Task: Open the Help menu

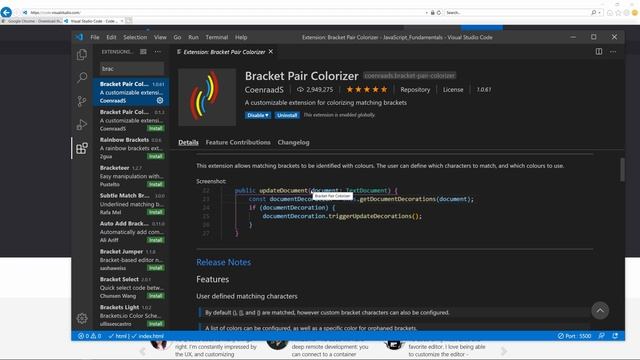Action: coord(241,37)
